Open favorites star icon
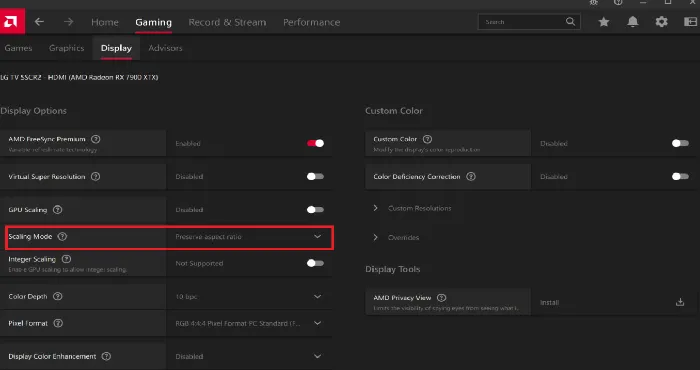Viewport: 700px width, 370px height. [604, 22]
